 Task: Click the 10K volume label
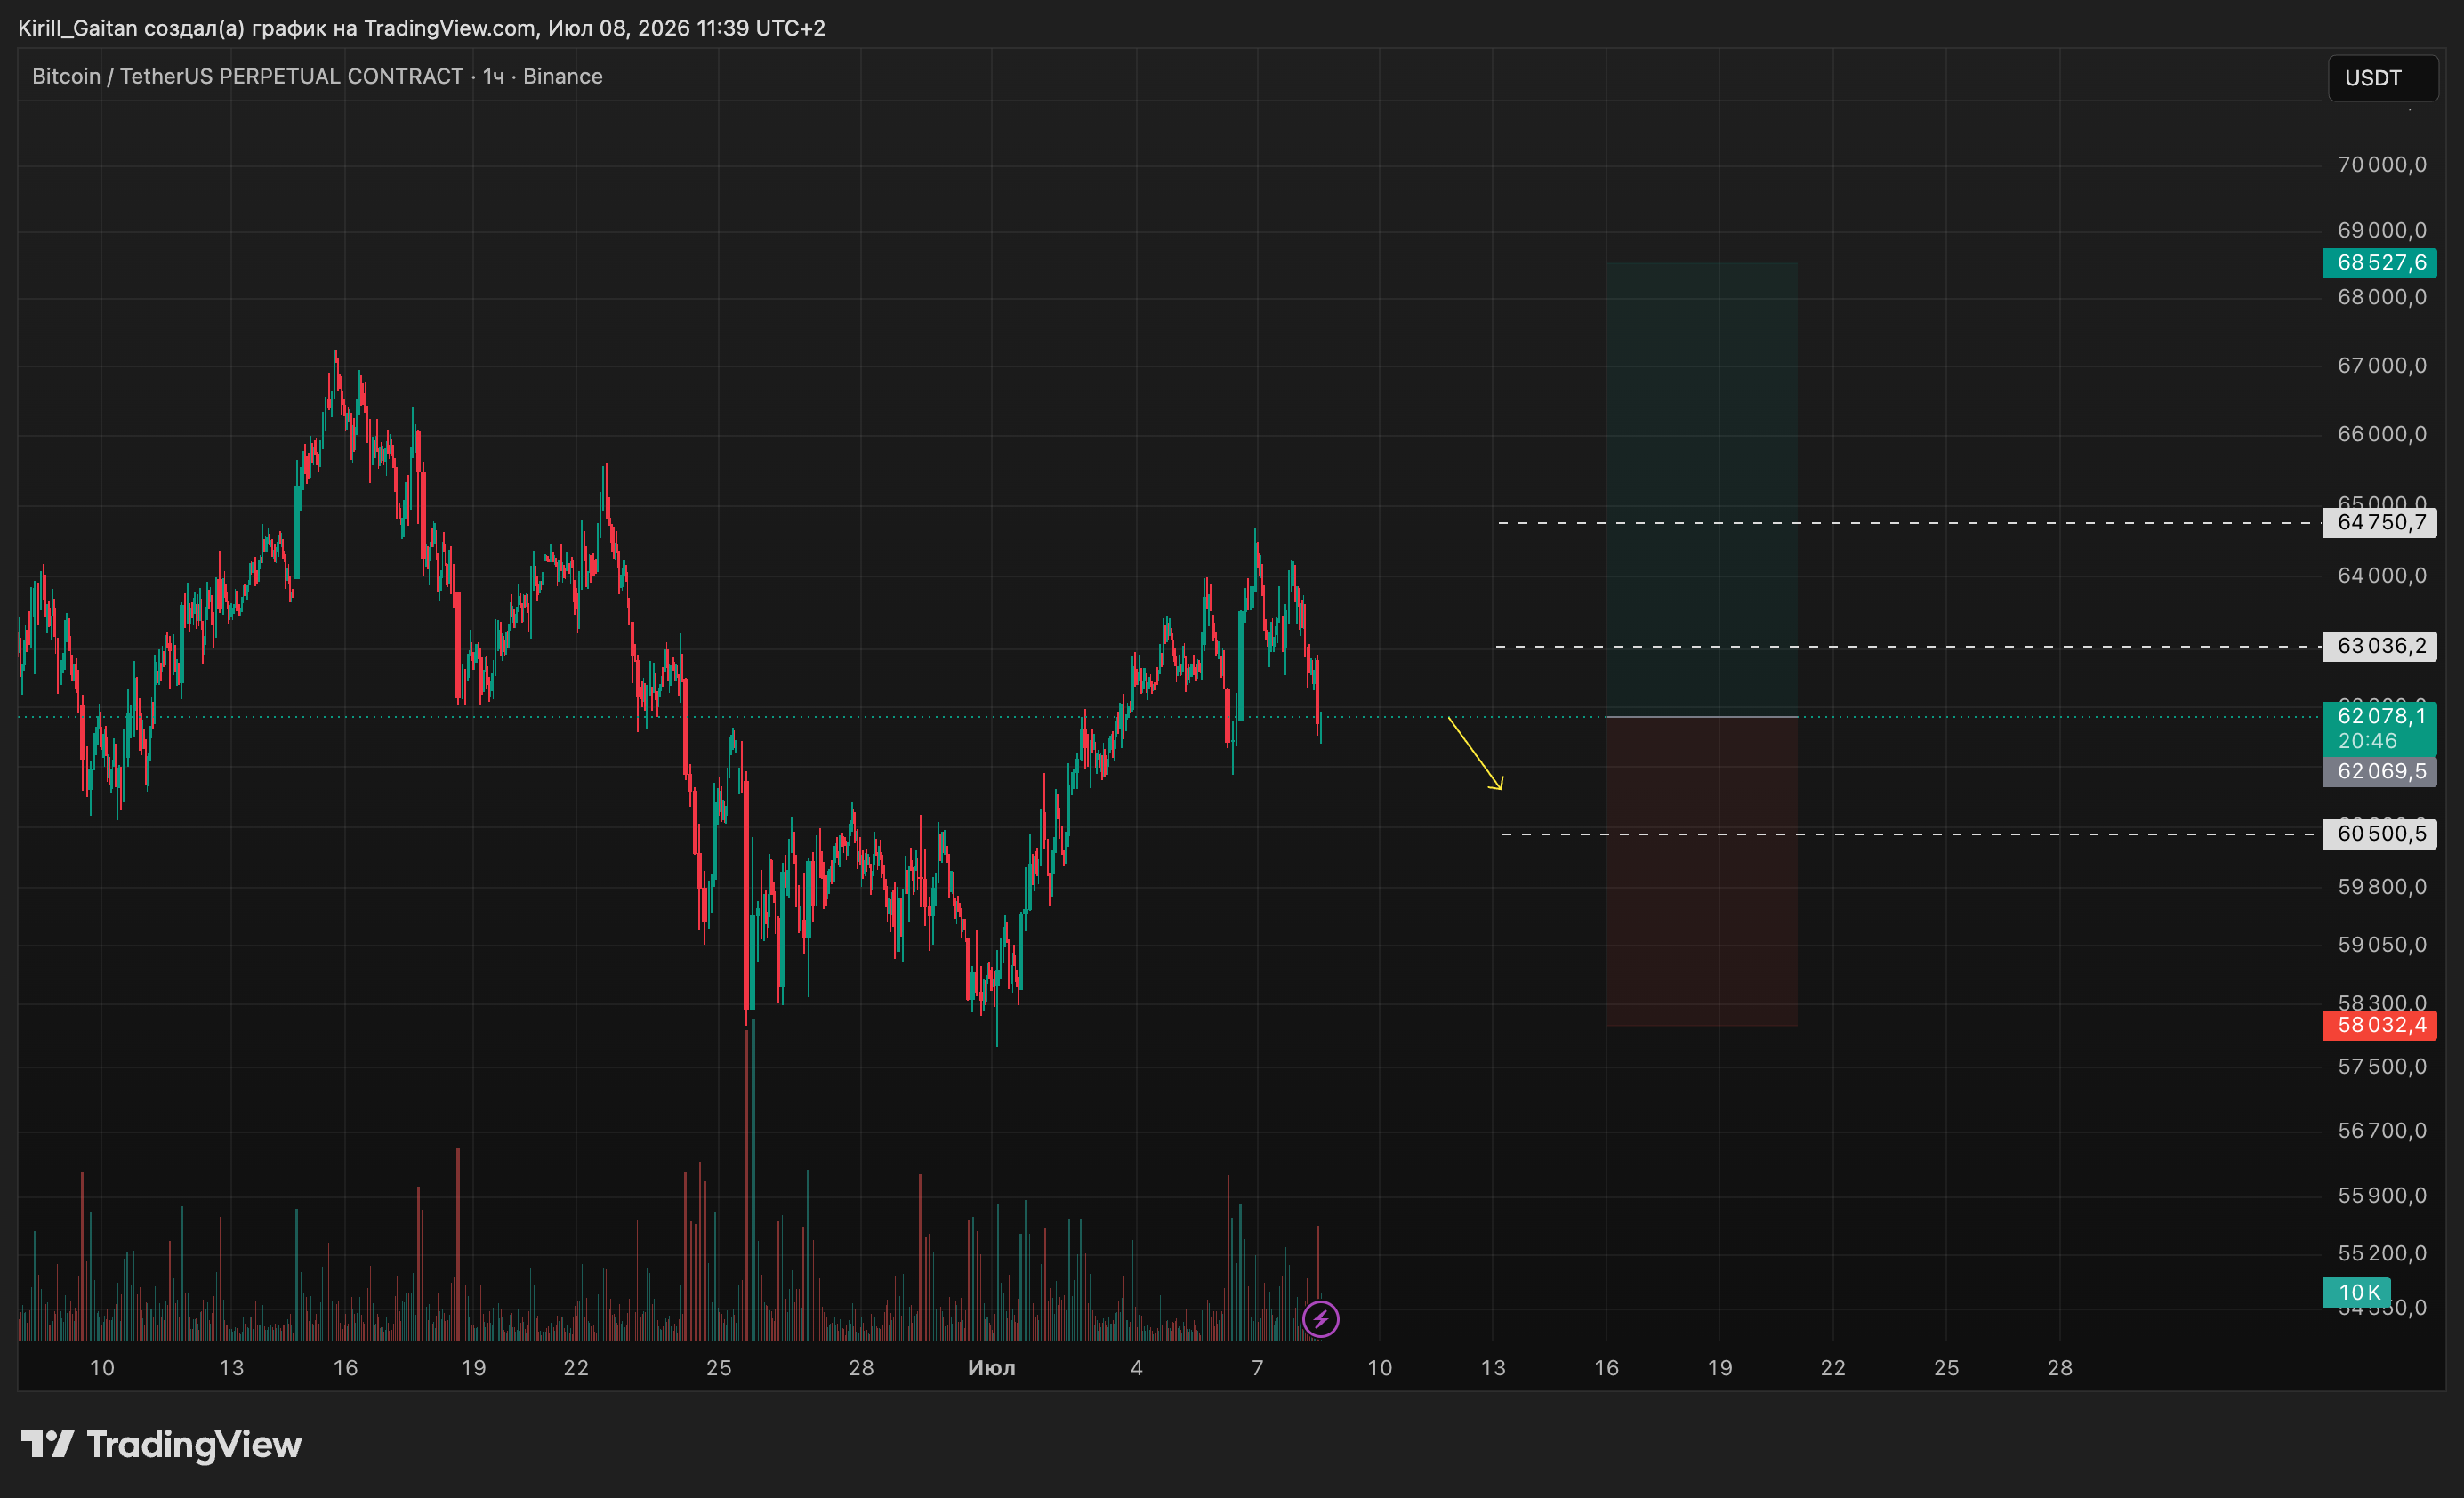pos(2357,1292)
